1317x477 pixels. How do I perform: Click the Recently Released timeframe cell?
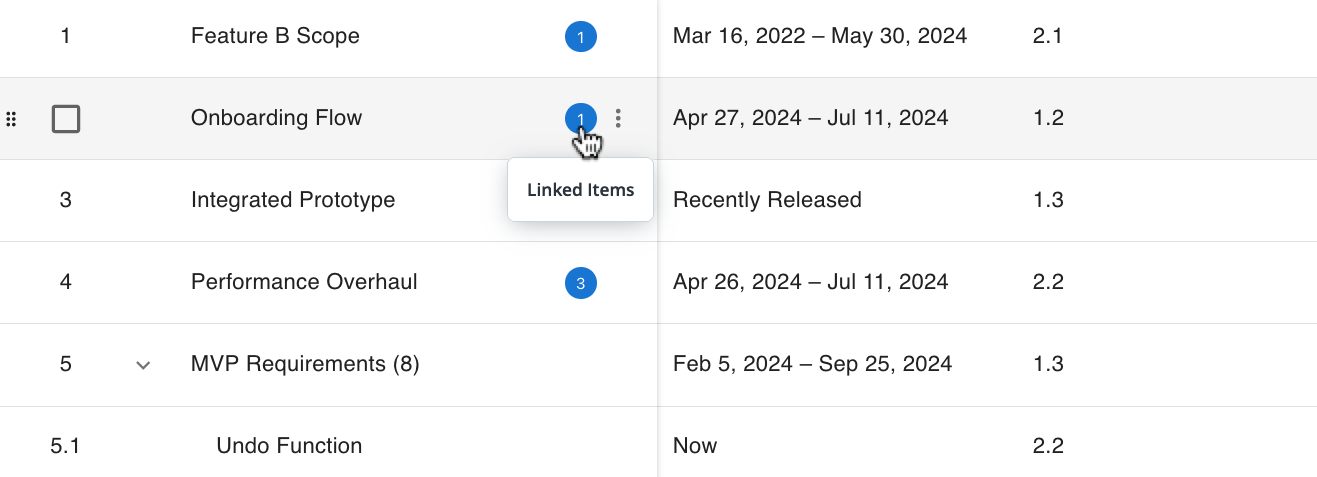pos(767,201)
